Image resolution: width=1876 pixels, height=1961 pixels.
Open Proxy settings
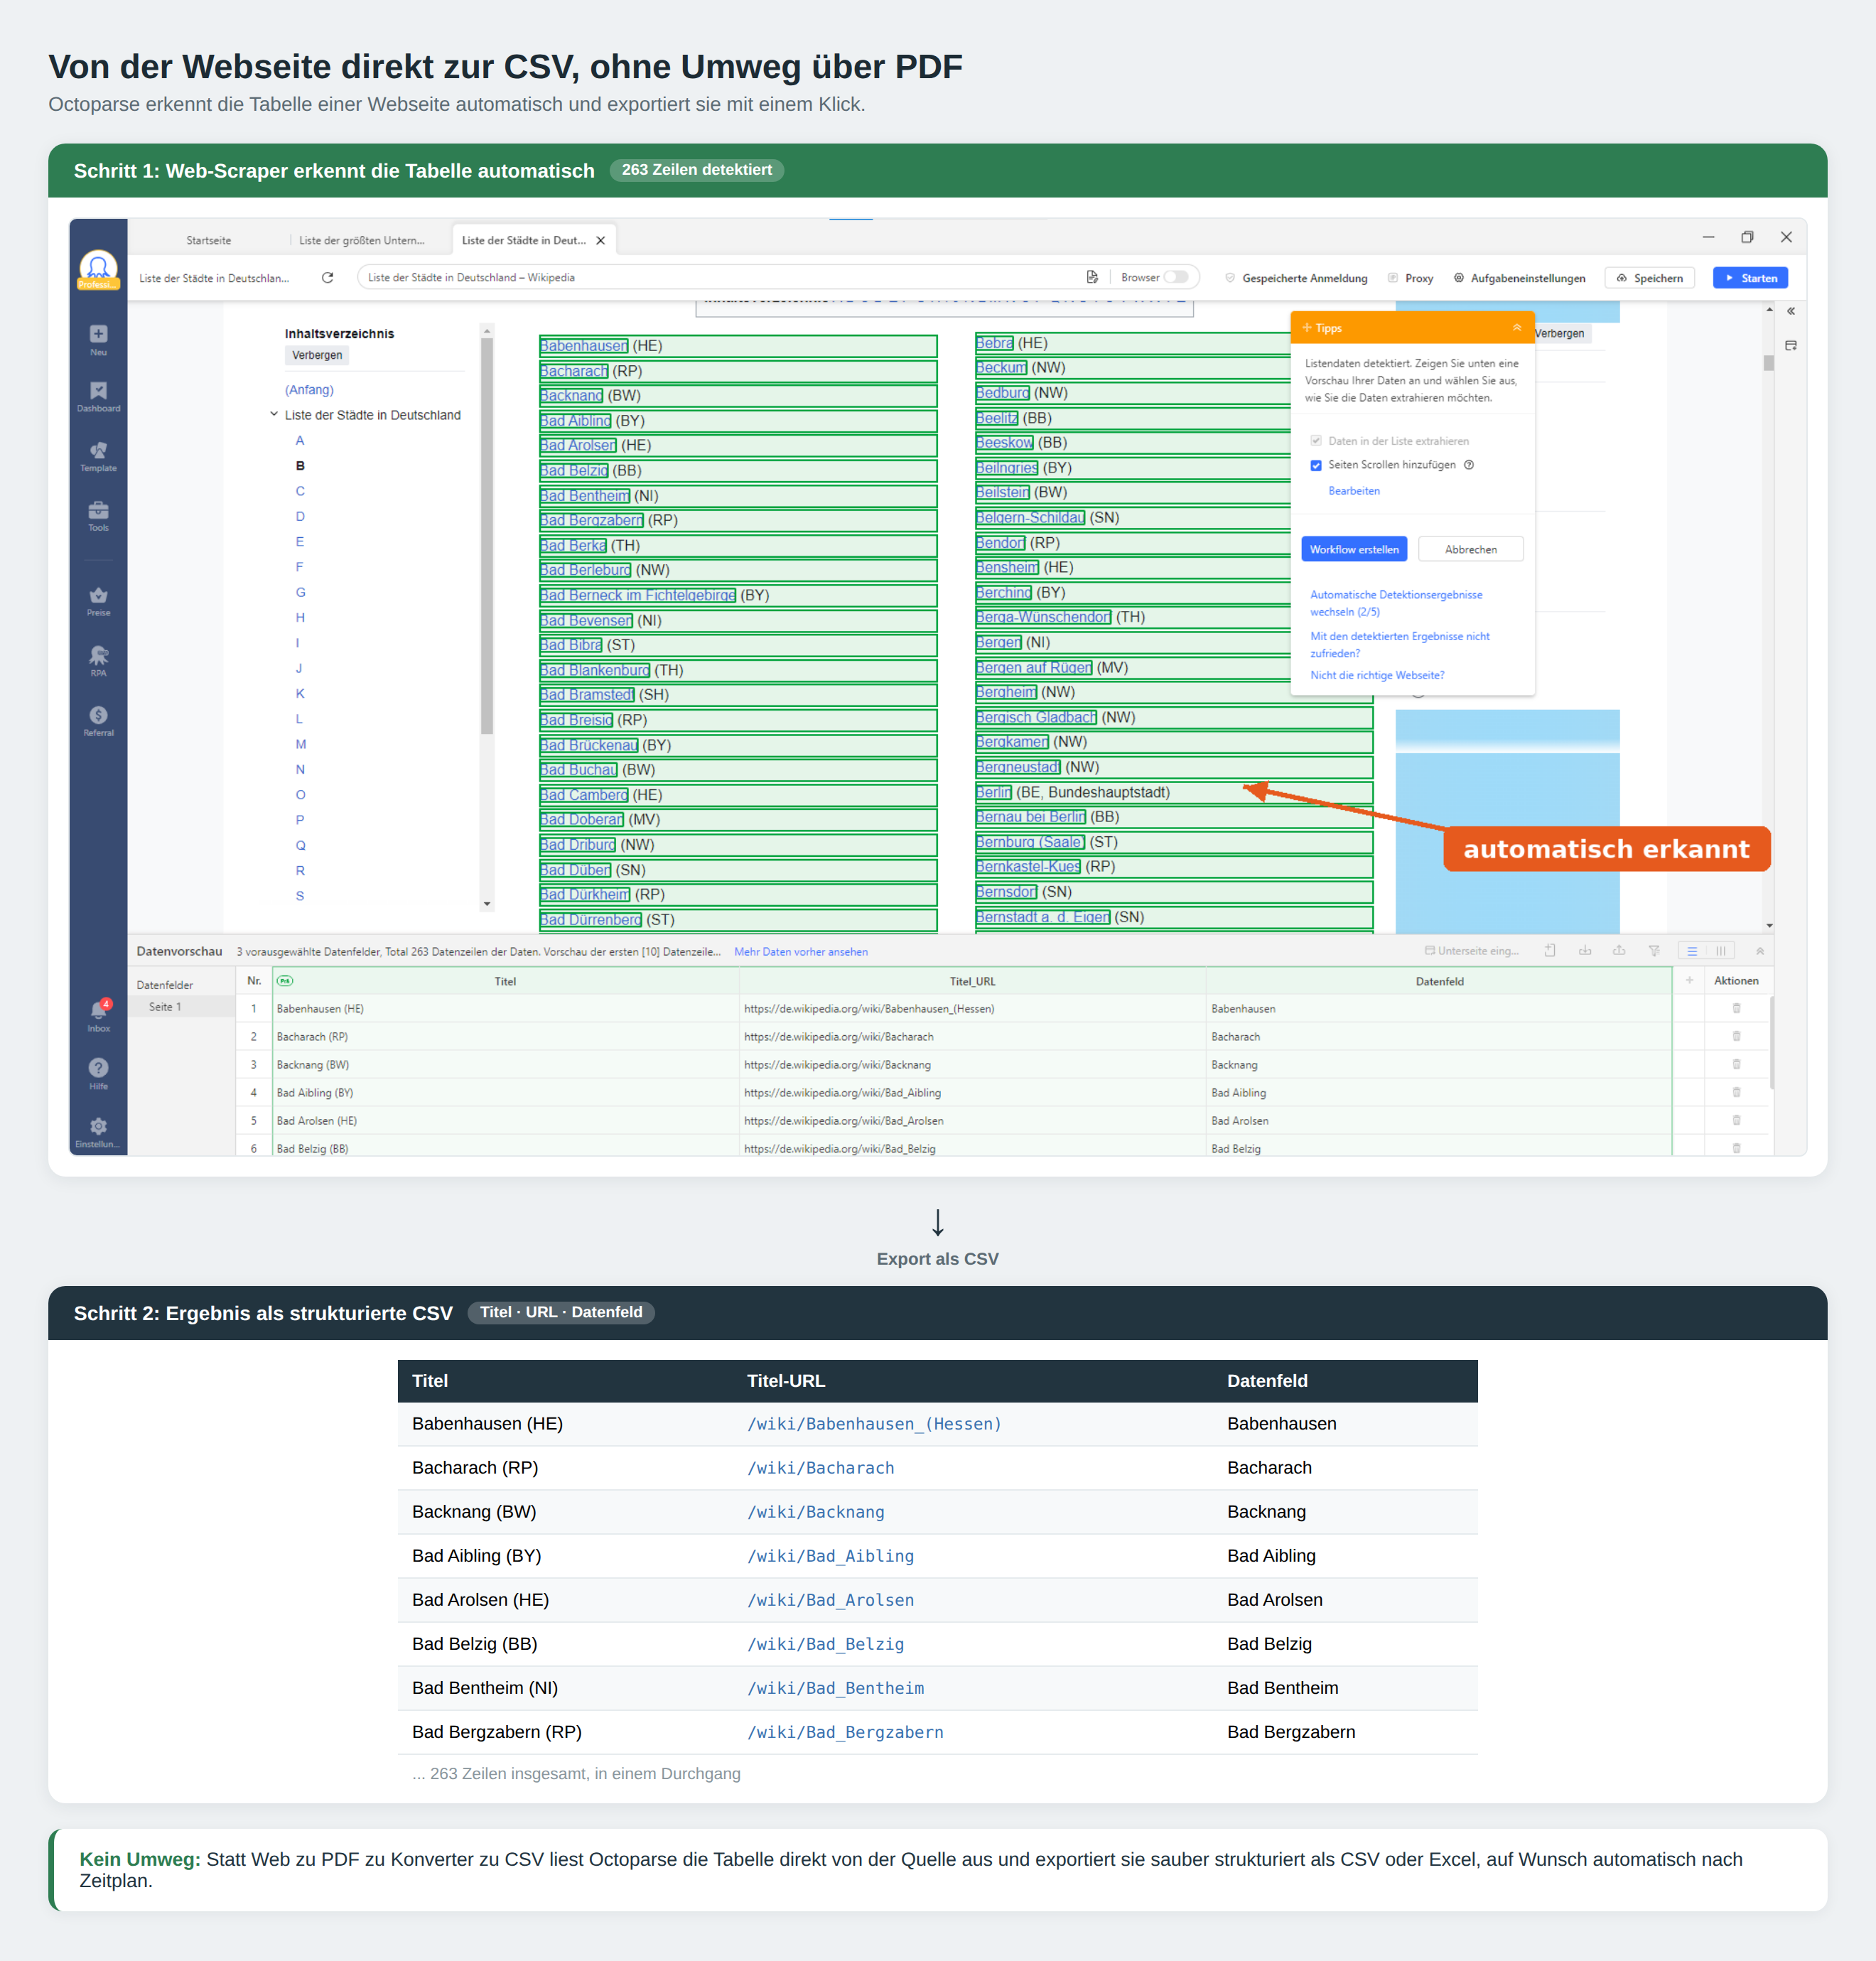pos(1410,278)
